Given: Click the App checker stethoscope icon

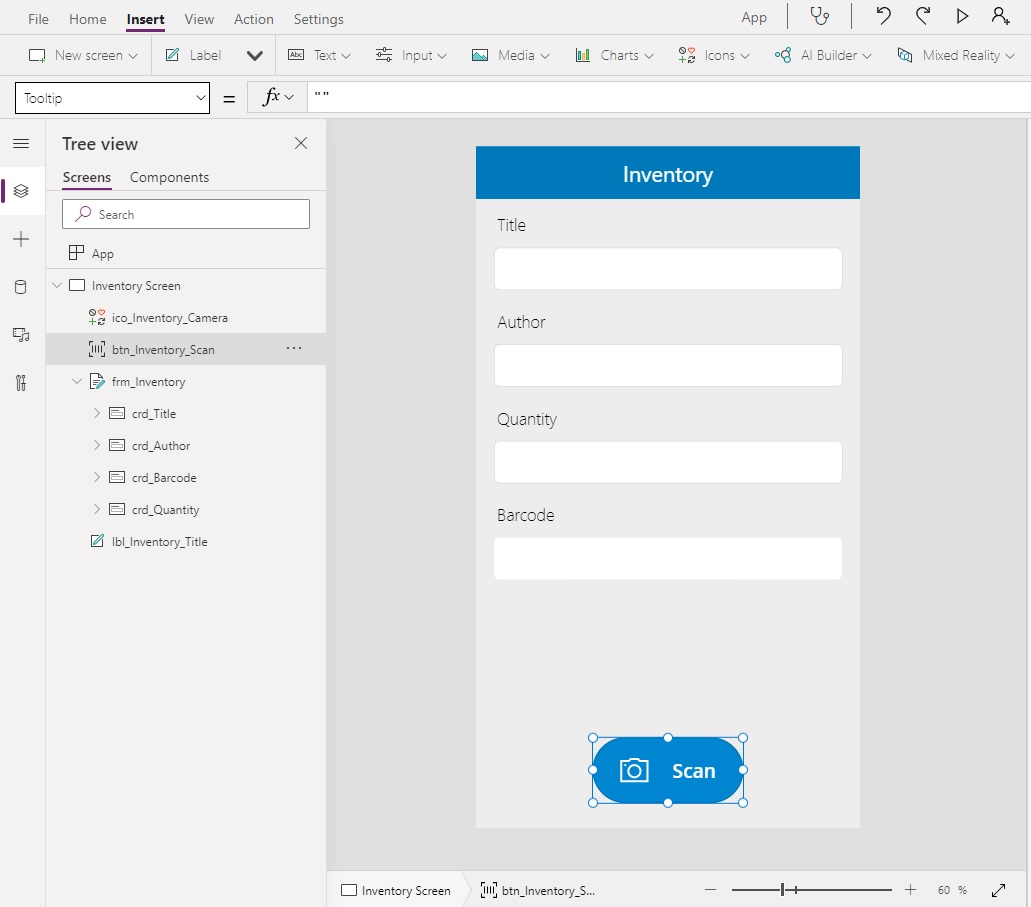Looking at the screenshot, I should pyautogui.click(x=819, y=16).
